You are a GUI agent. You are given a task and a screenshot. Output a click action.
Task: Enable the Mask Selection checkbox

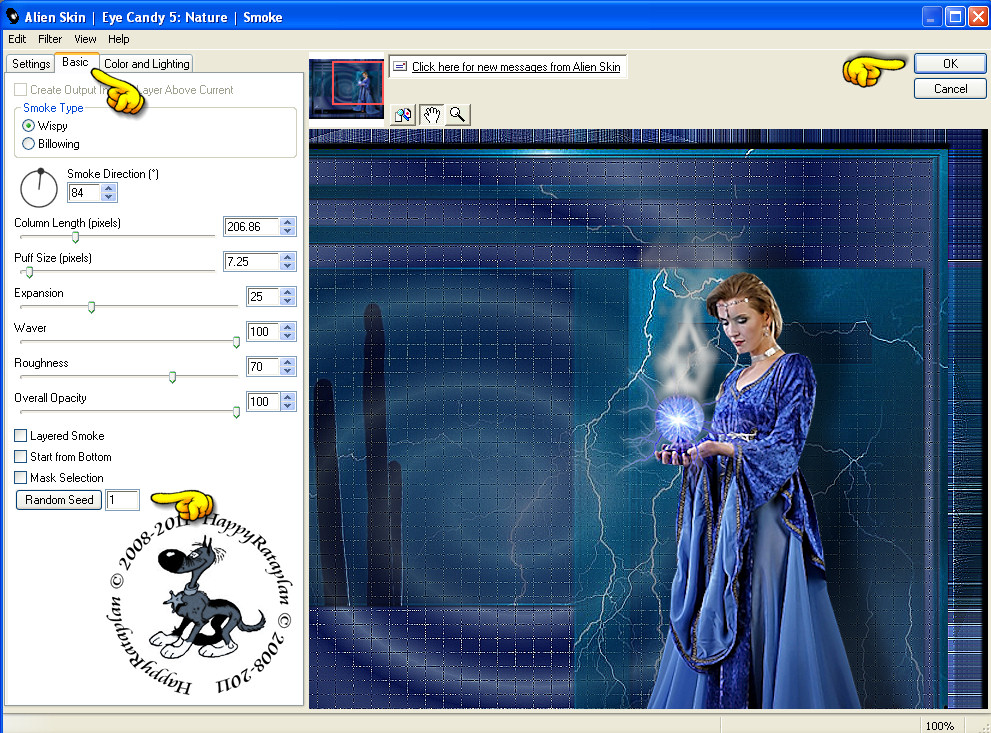(21, 477)
